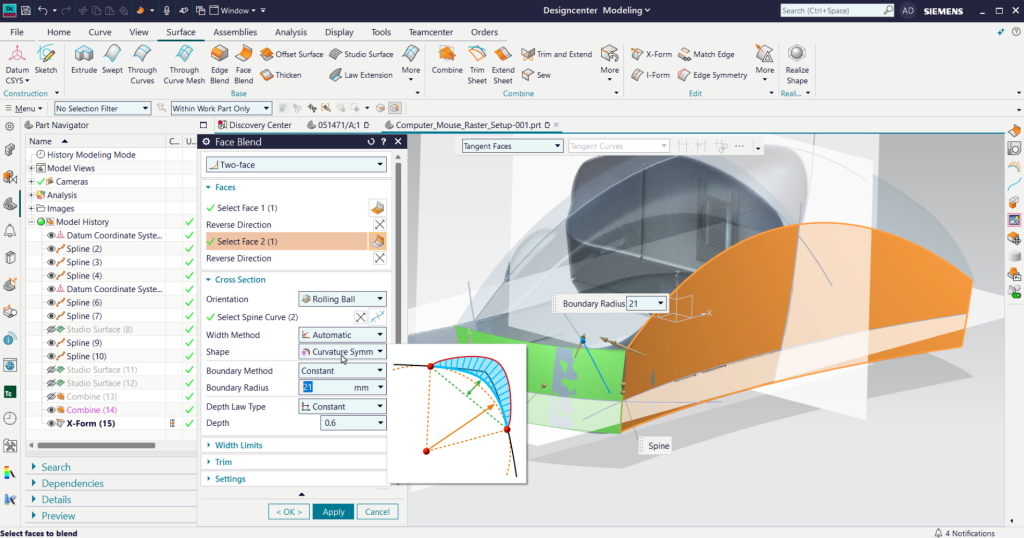Image resolution: width=1024 pixels, height=538 pixels.
Task: Open the Menu button
Action: point(24,108)
